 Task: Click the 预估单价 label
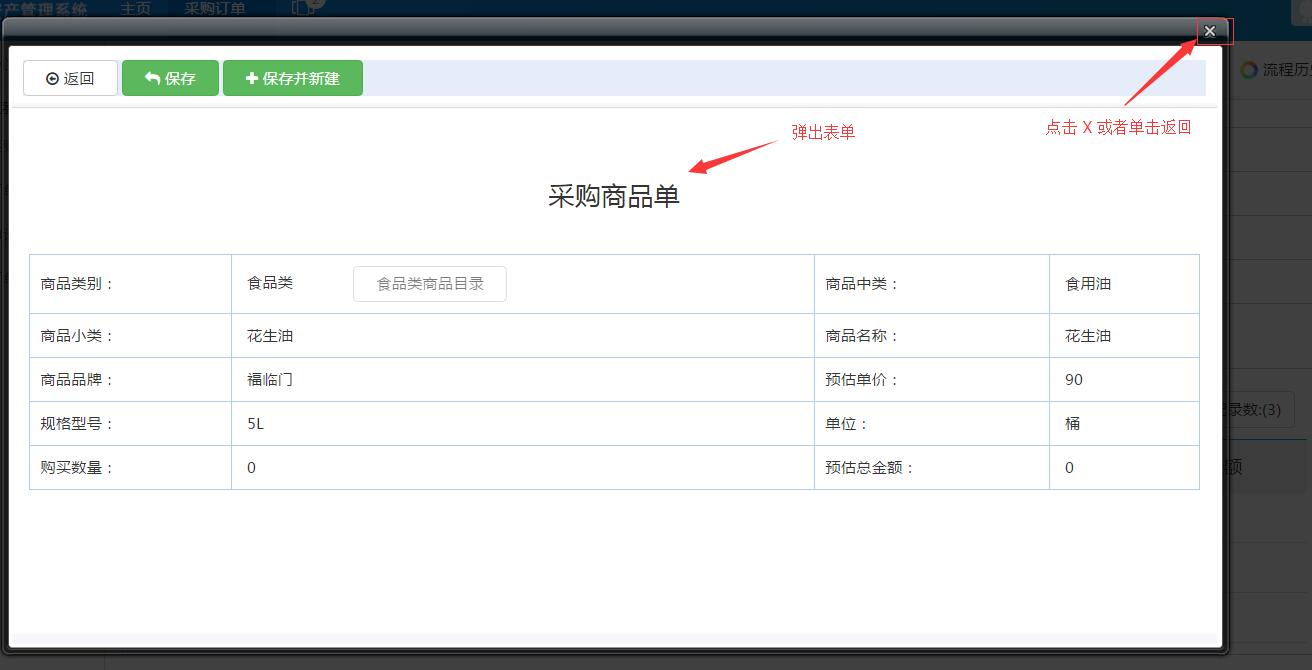[x=862, y=380]
